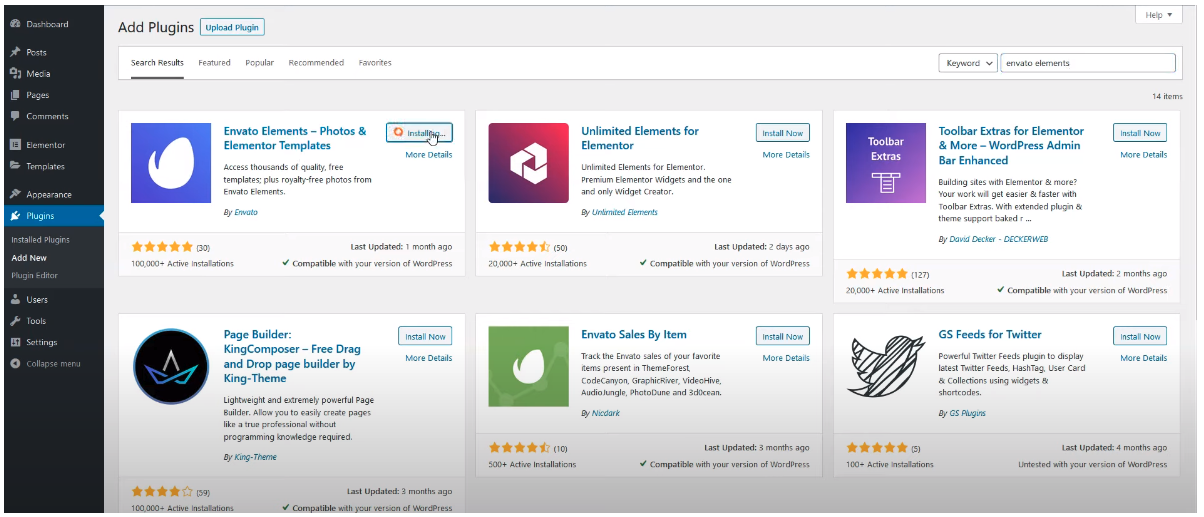Open the Page Builder KingComposer title
The image size is (1204, 517).
pyautogui.click(x=292, y=357)
